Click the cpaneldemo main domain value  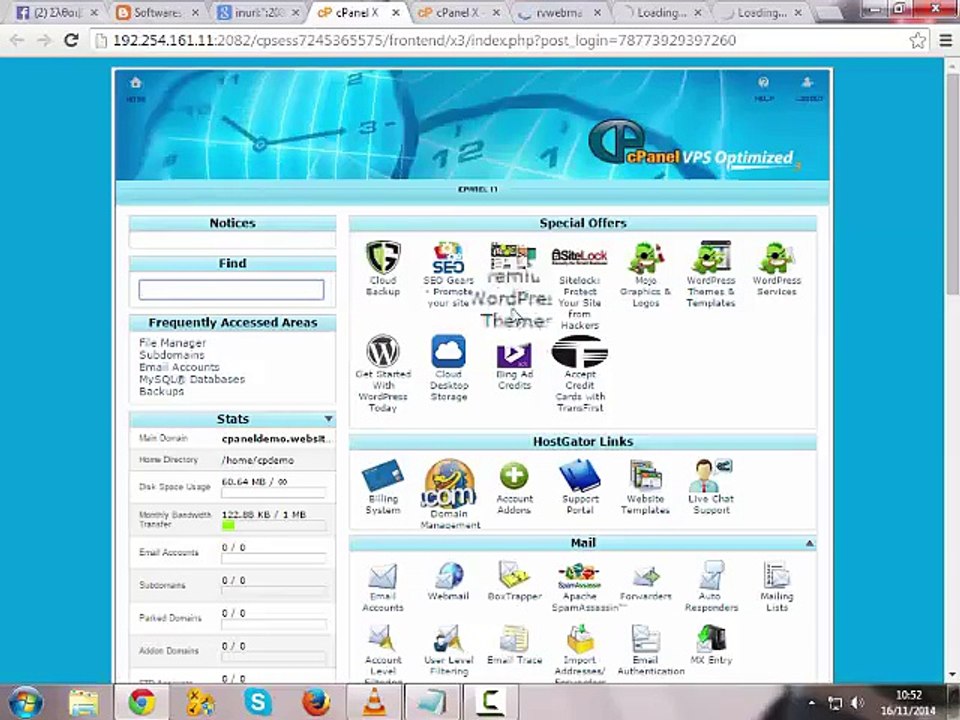click(x=276, y=438)
